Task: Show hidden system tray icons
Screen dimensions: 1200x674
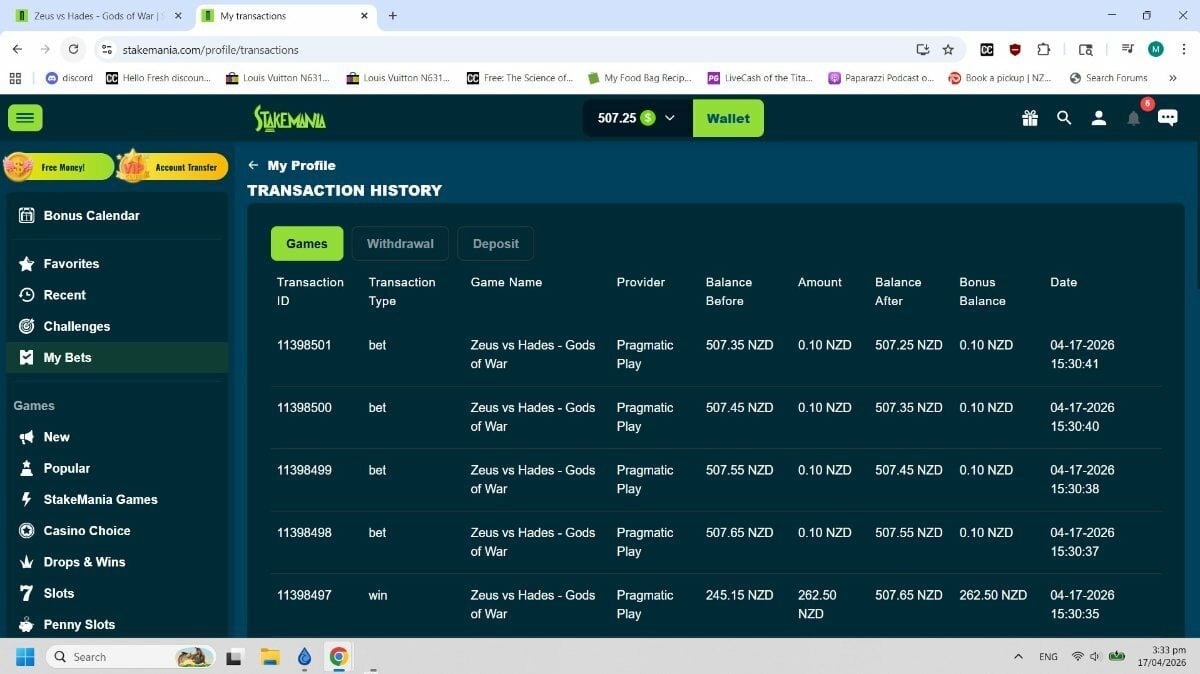Action: (x=1018, y=657)
